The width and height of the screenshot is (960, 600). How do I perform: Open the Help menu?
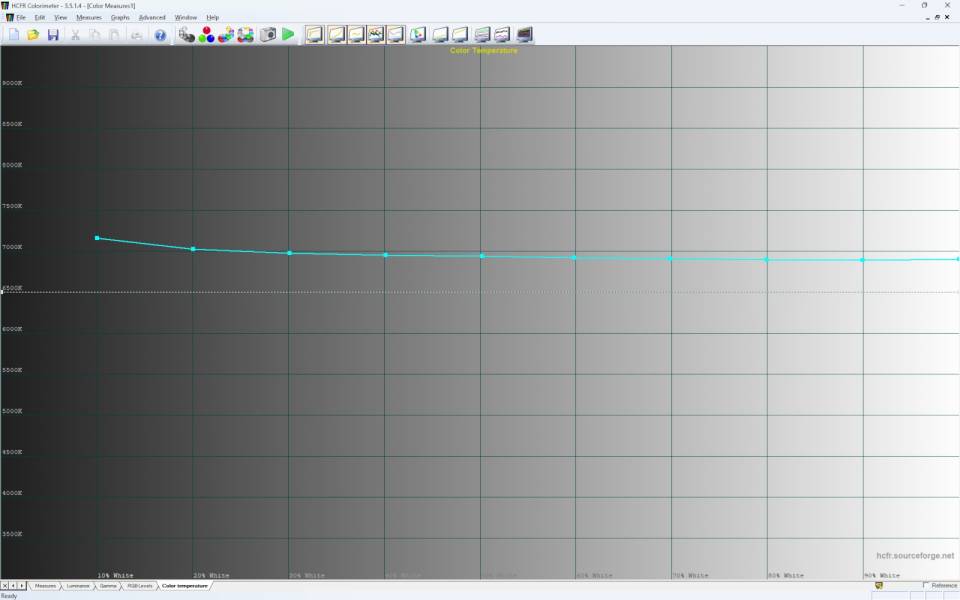212,17
